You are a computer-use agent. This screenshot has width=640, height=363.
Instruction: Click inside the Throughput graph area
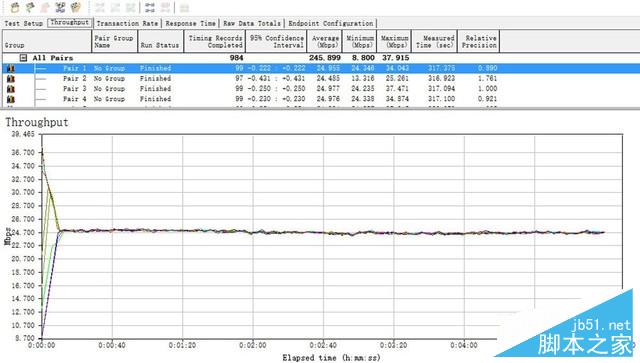(332, 237)
